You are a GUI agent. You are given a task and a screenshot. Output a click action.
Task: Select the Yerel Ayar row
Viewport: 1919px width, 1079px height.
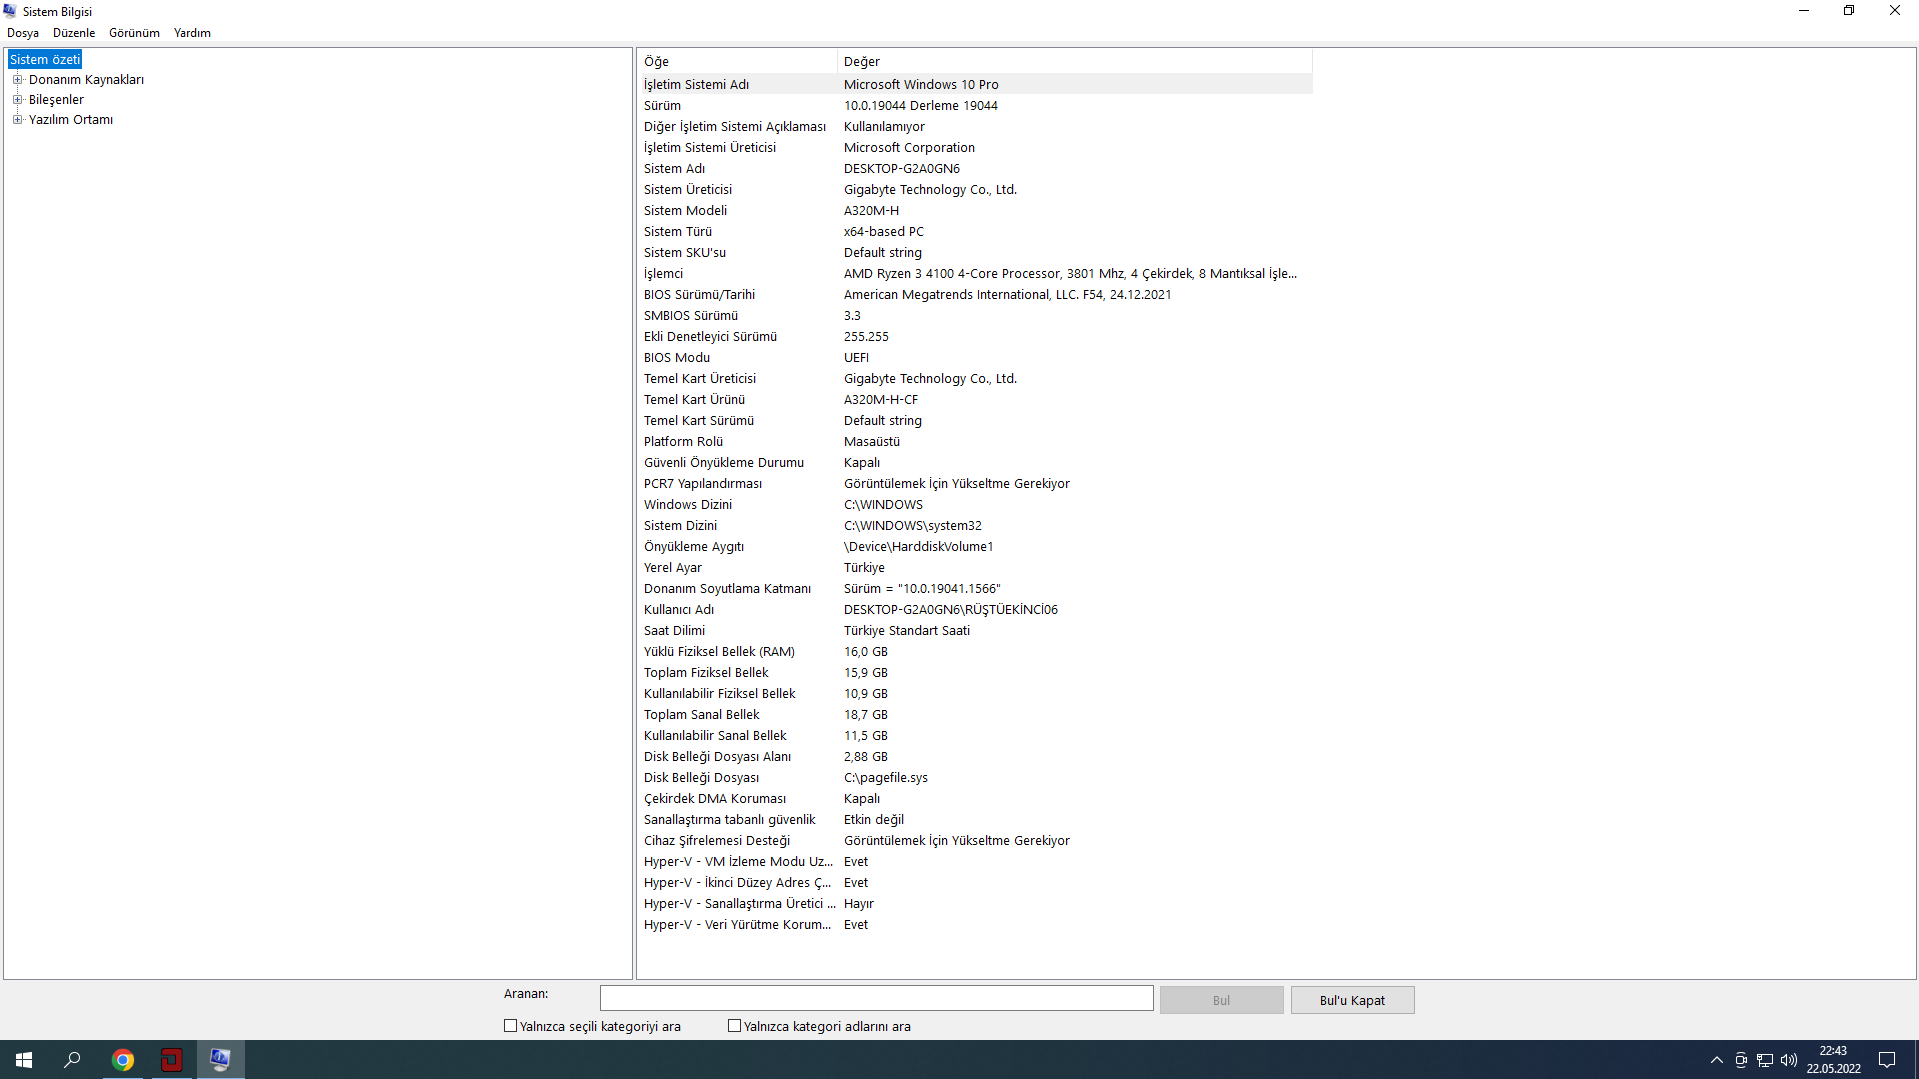click(x=975, y=568)
